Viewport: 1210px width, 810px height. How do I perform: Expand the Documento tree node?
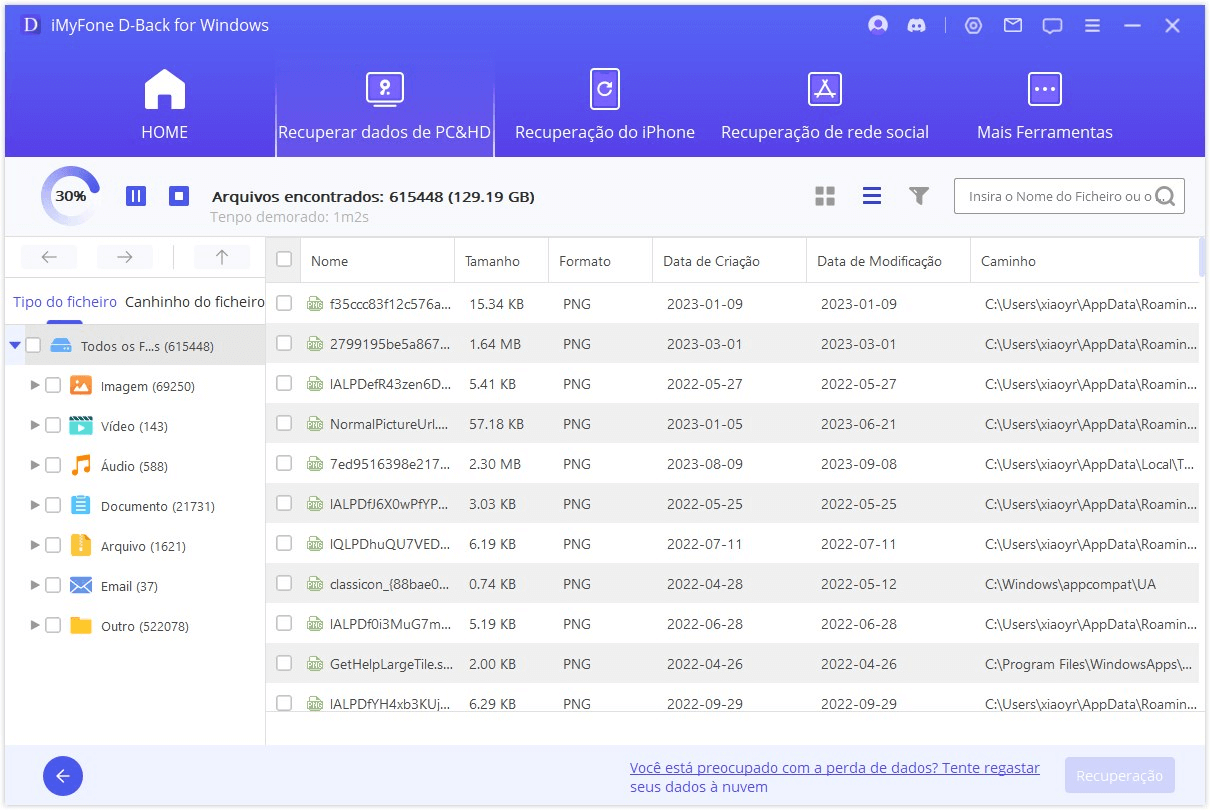click(x=35, y=505)
